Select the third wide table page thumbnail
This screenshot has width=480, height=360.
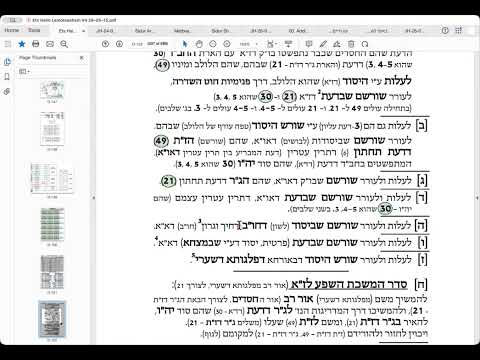click(52, 178)
